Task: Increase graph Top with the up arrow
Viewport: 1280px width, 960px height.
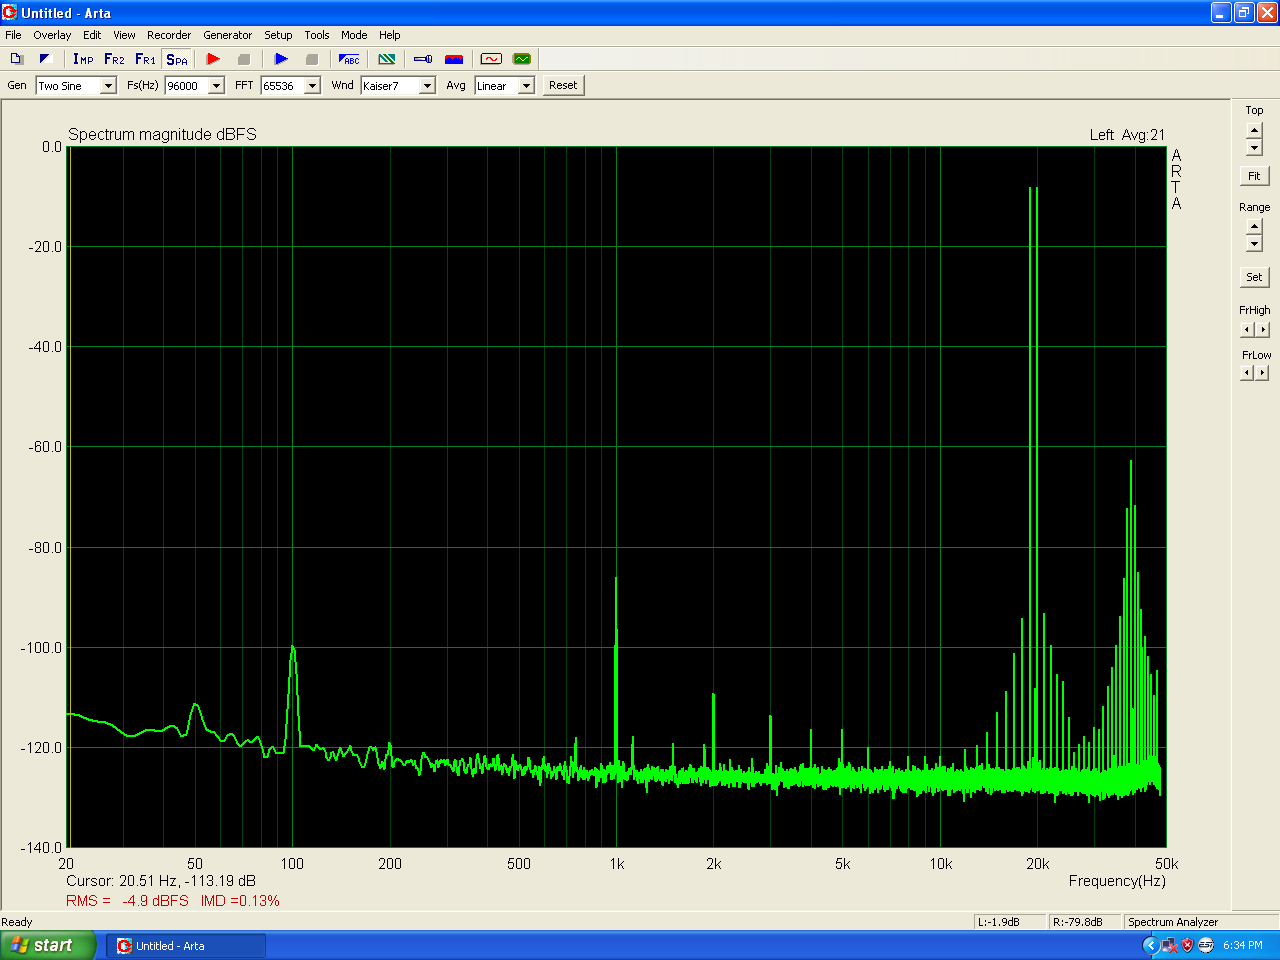Action: point(1254,131)
